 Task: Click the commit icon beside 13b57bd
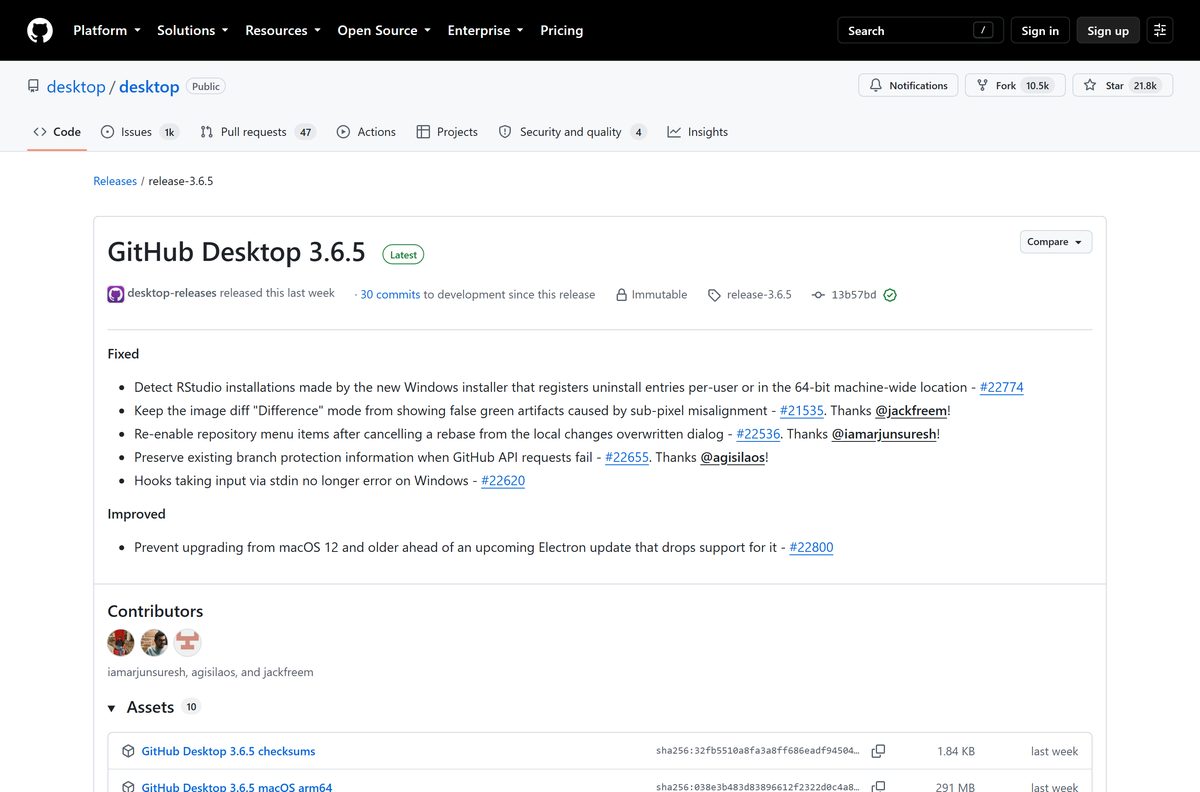point(818,295)
